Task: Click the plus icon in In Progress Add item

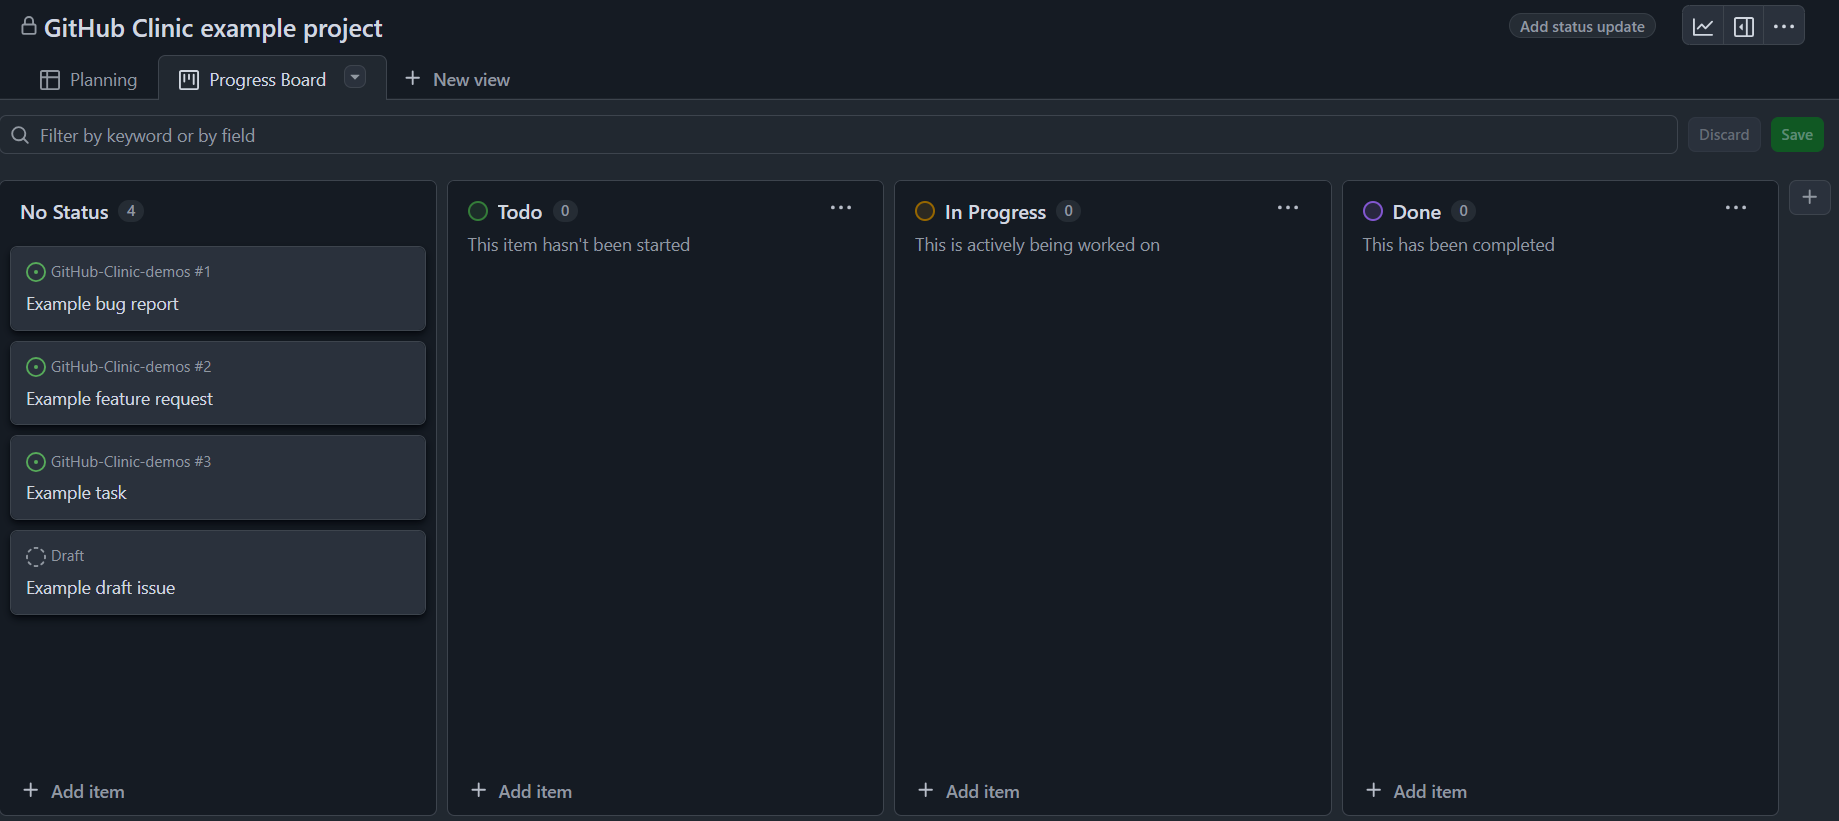Action: tap(926, 790)
